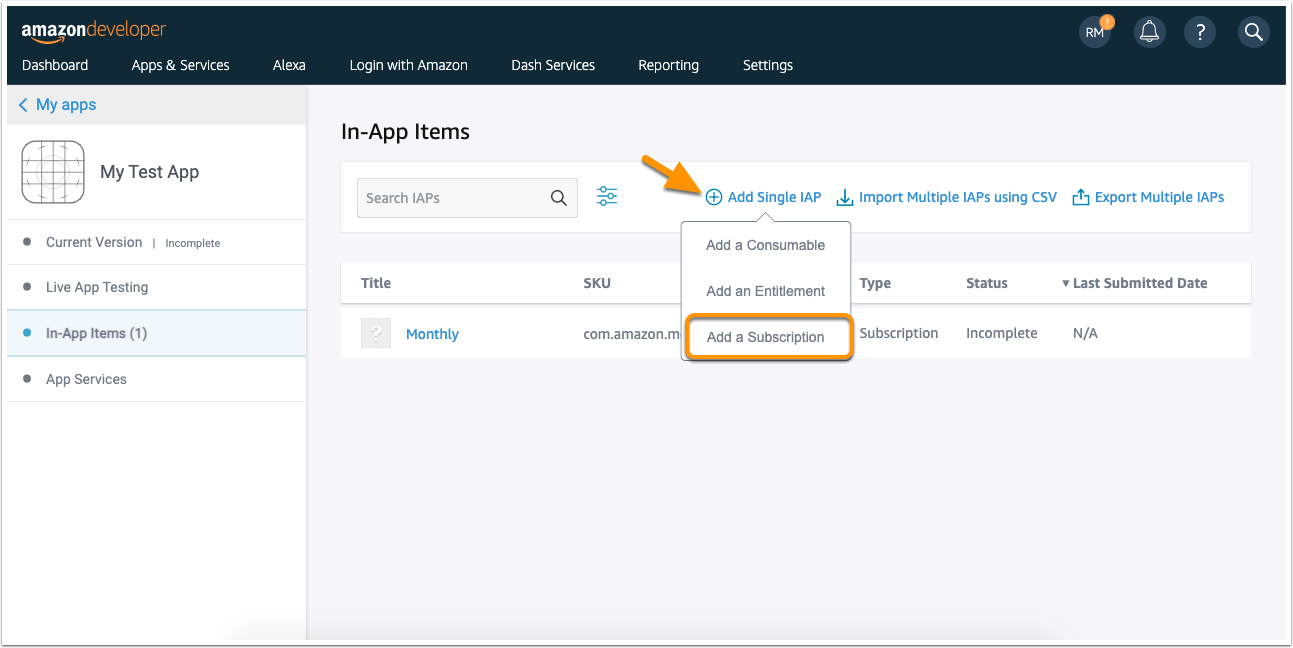Open the Dash Services menu
This screenshot has height=648, width=1293.
point(553,65)
